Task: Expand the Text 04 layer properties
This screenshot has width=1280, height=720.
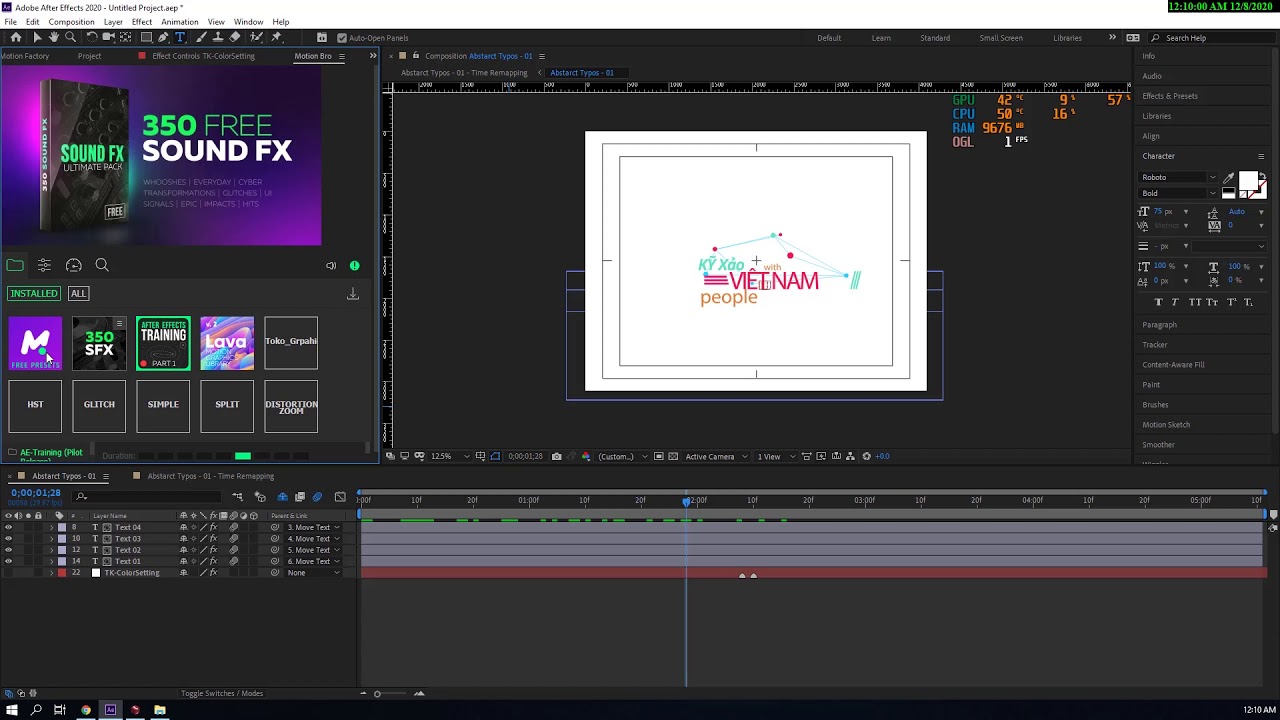Action: click(x=51, y=527)
